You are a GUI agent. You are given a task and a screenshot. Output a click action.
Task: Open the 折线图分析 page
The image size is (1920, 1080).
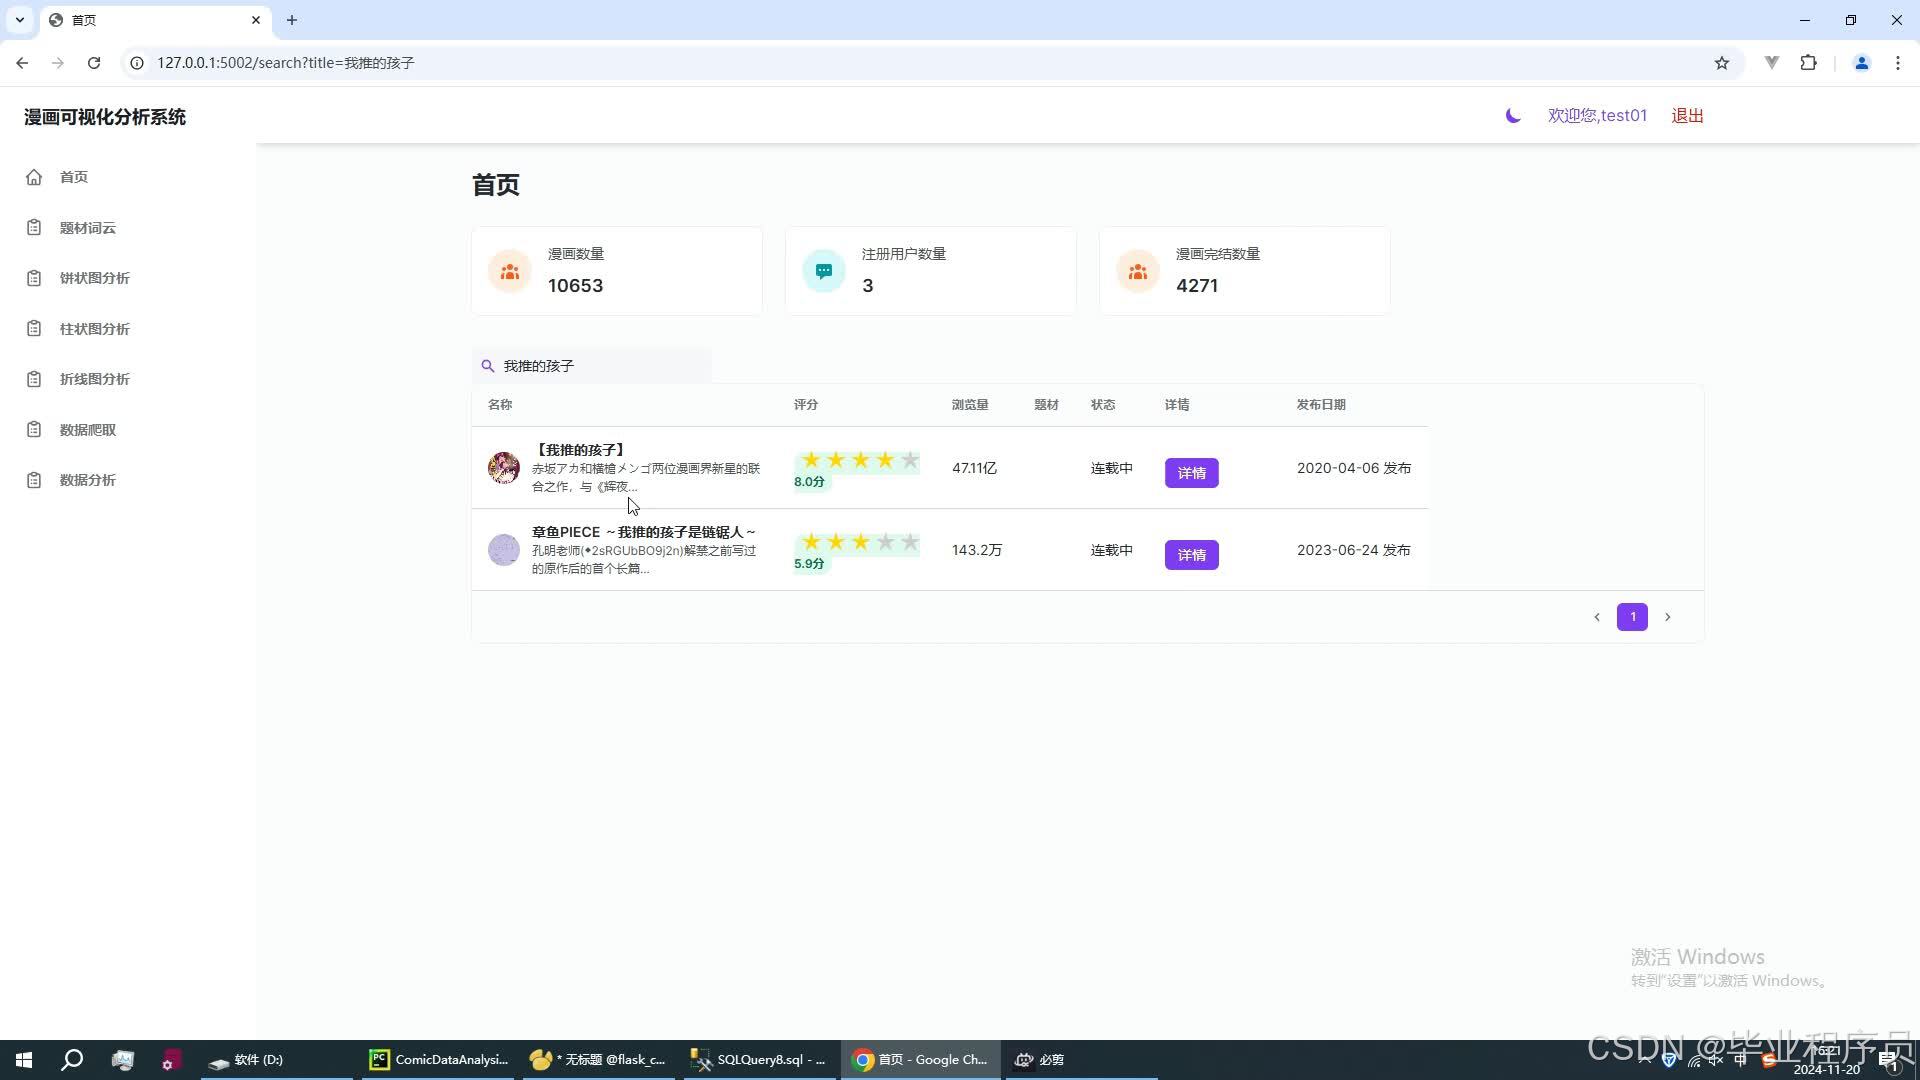coord(94,379)
